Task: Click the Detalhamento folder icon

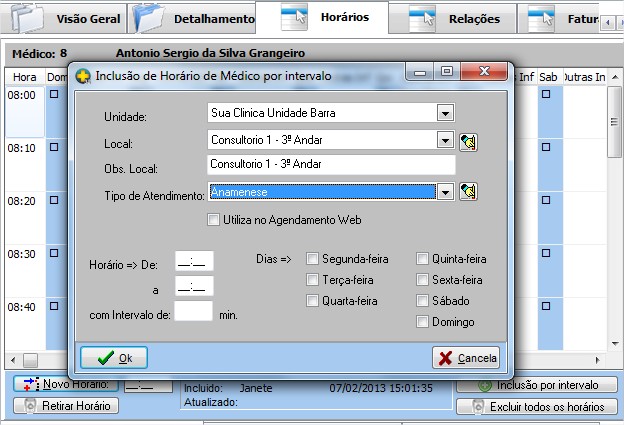Action: 148,18
